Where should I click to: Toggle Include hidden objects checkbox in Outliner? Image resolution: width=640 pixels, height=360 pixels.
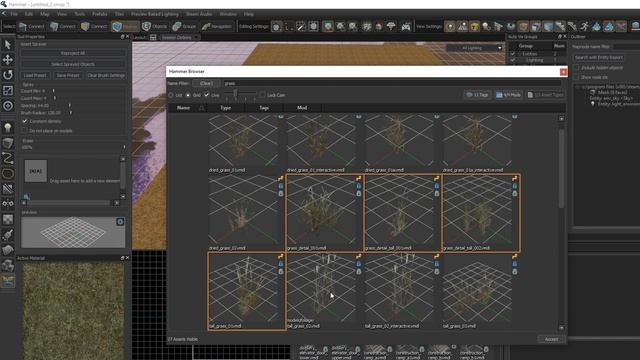[x=576, y=67]
